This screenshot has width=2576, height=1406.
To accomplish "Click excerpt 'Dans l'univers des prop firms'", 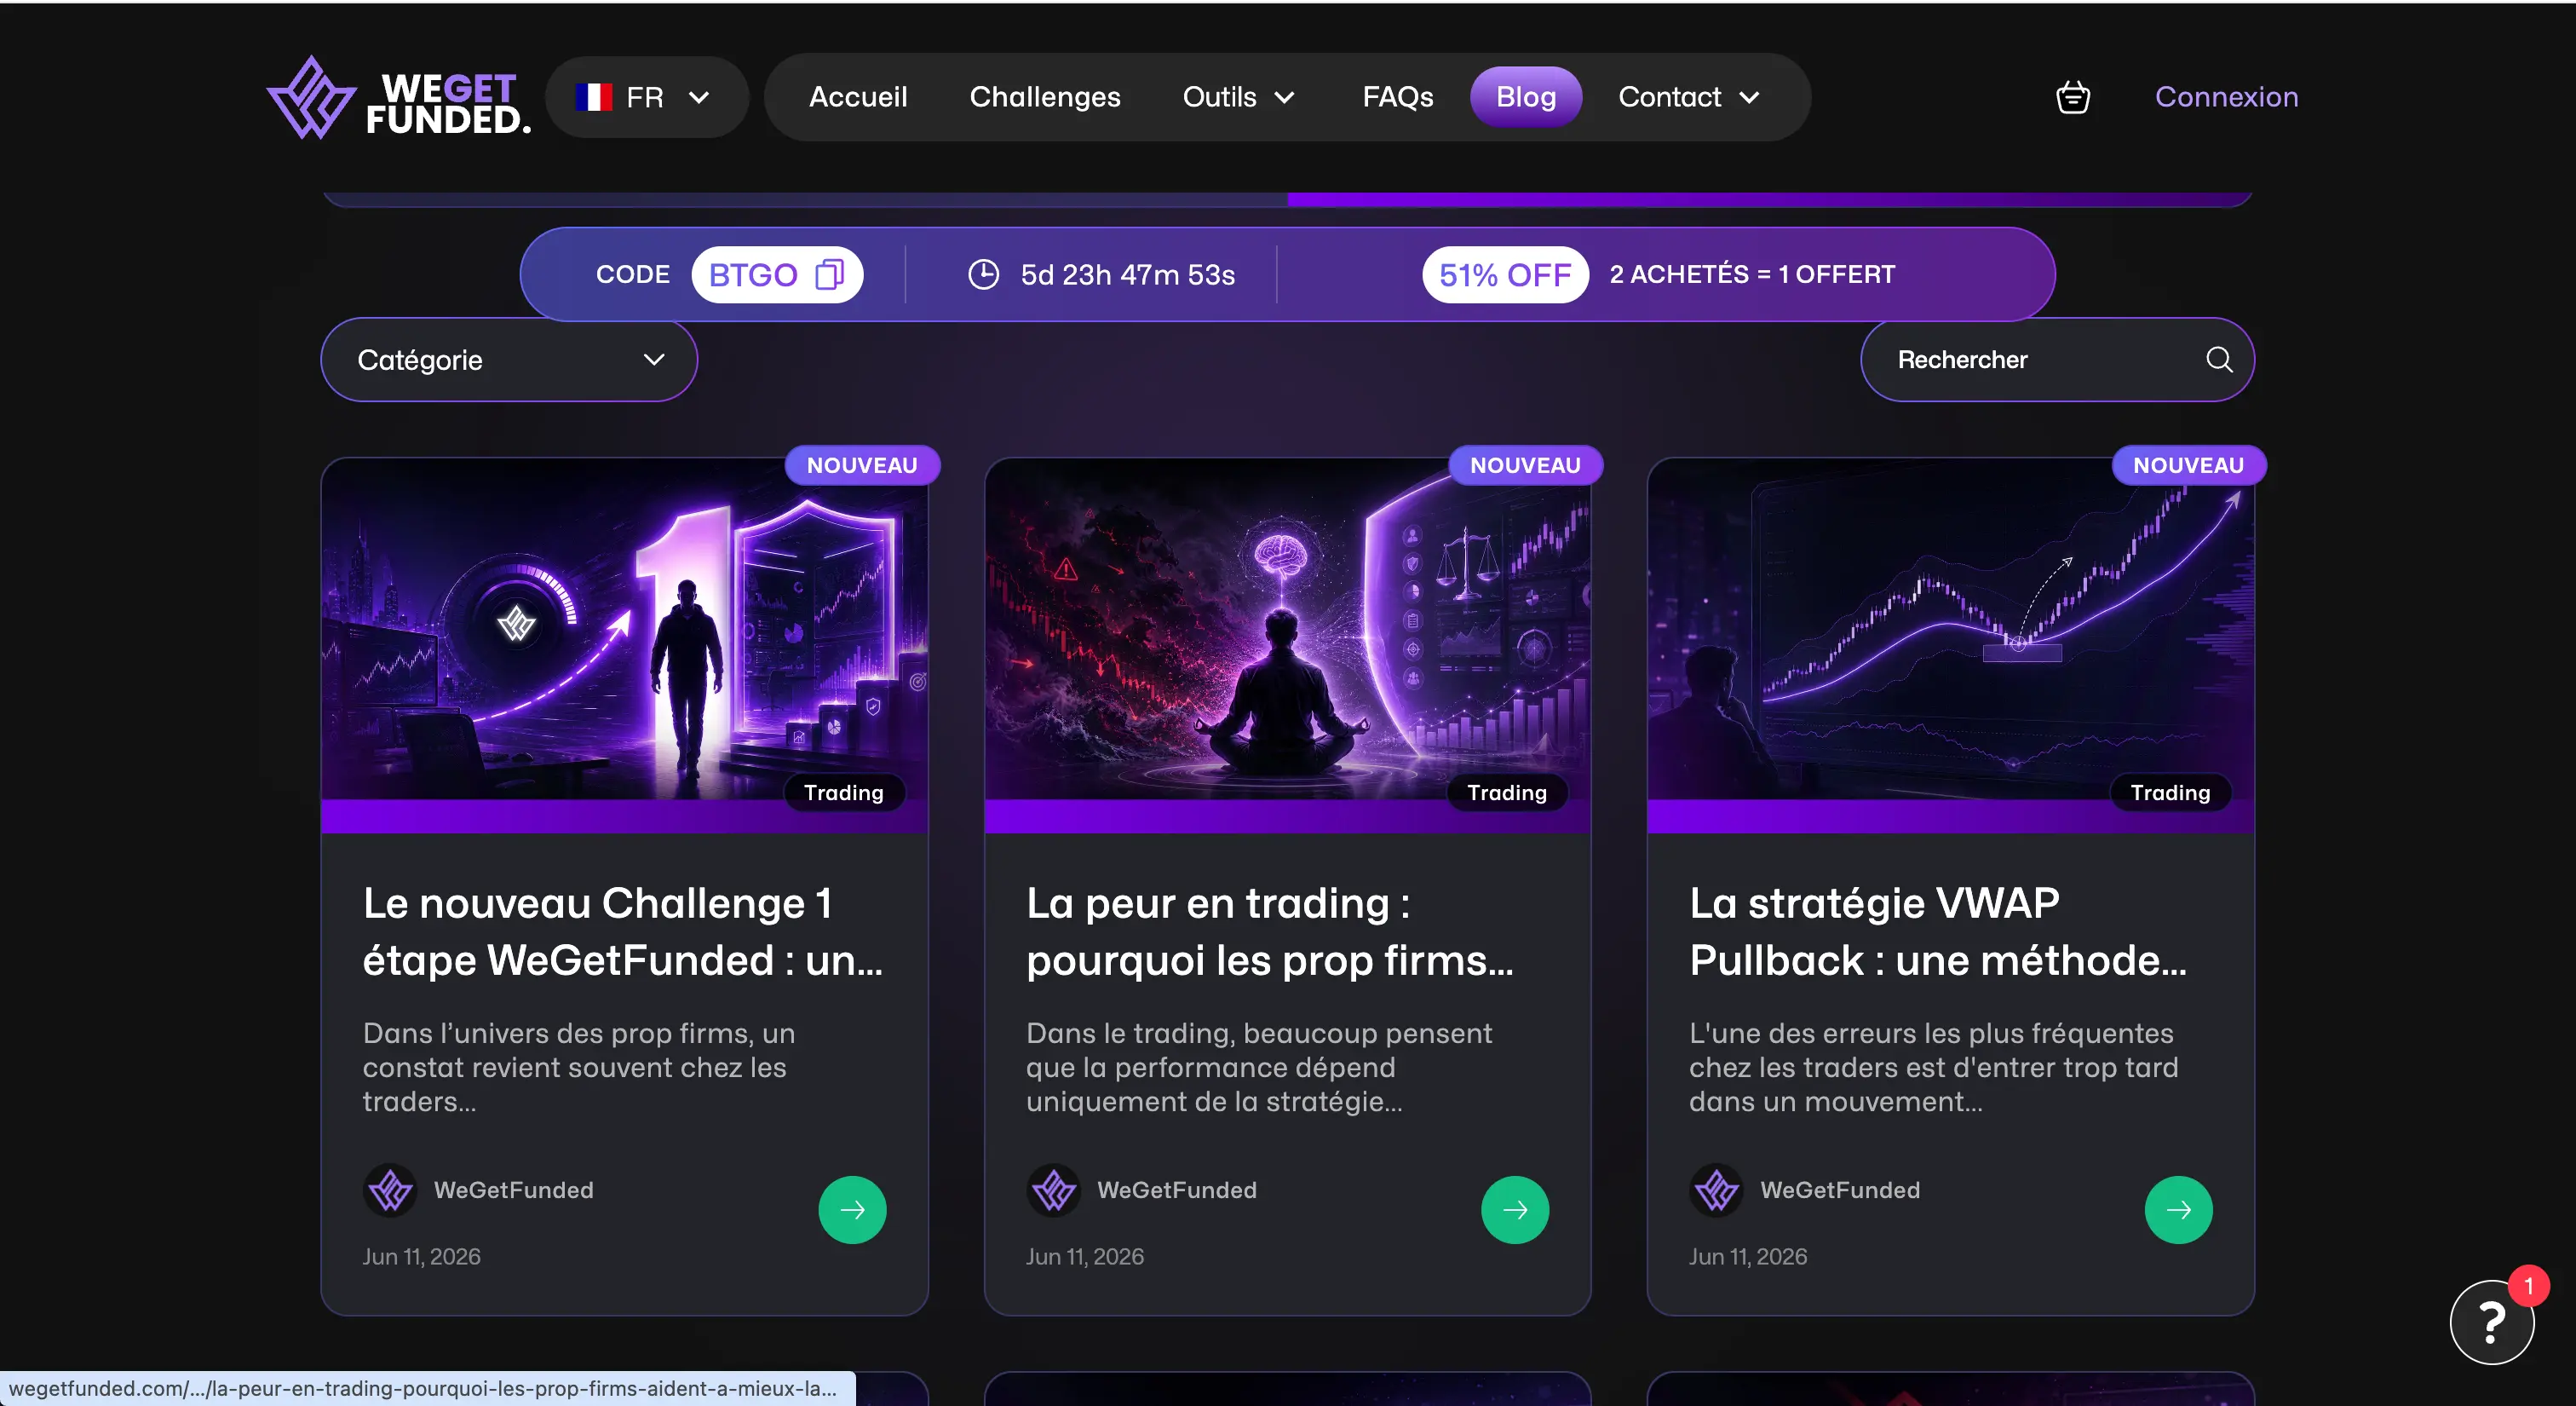I will coord(580,1067).
